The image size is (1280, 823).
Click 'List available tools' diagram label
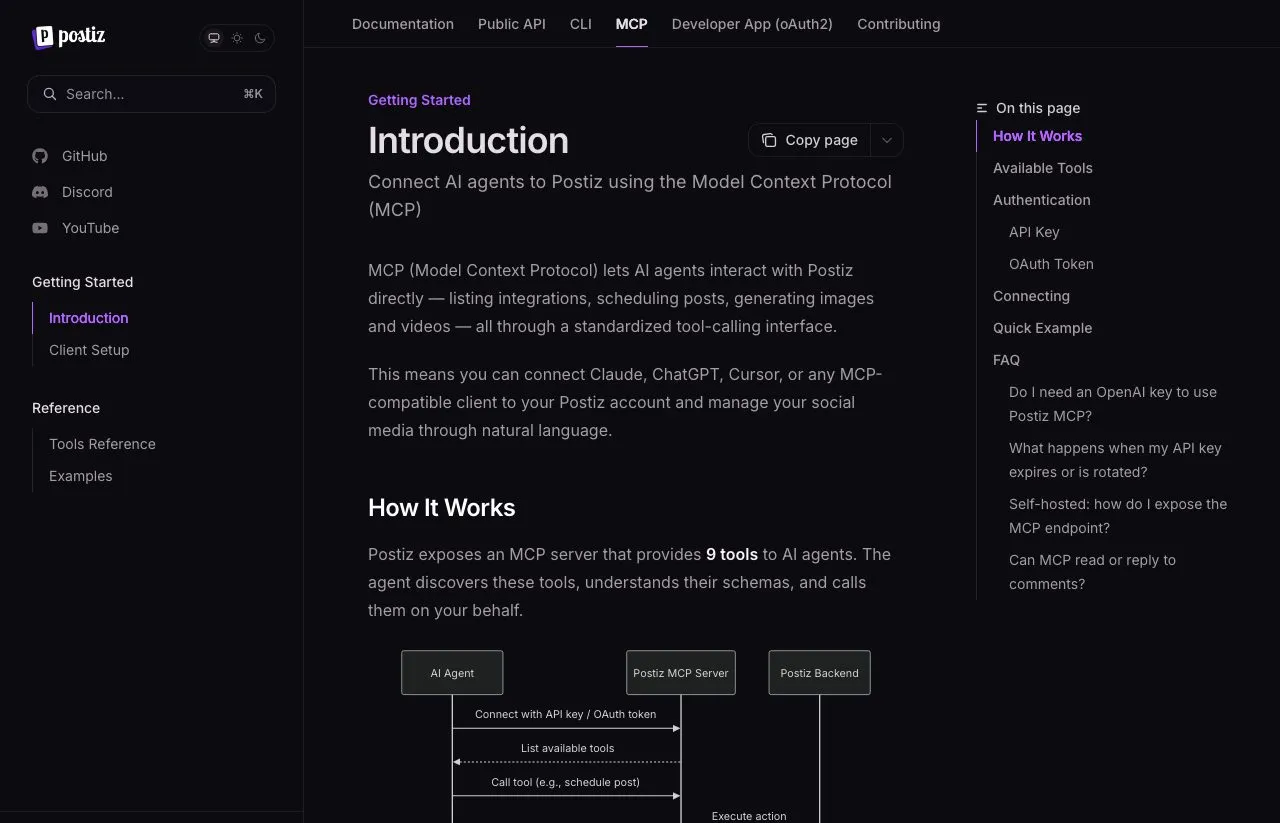click(567, 748)
